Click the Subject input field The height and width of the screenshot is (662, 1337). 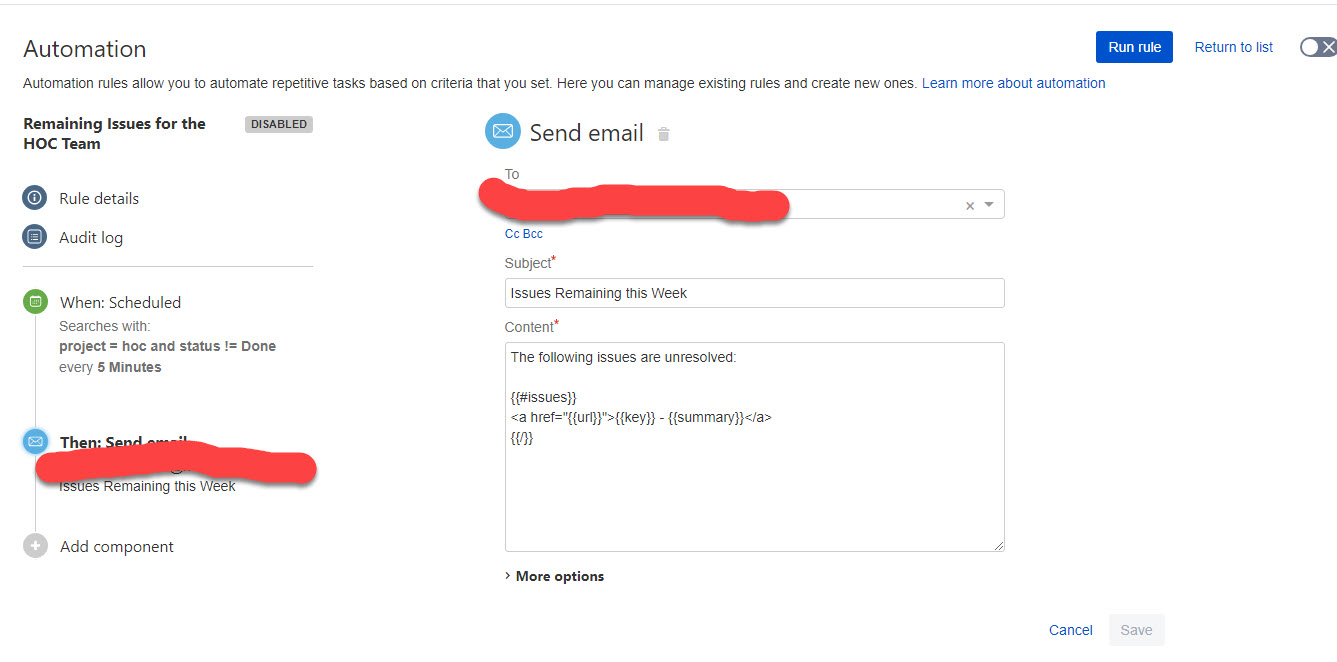pyautogui.click(x=755, y=293)
